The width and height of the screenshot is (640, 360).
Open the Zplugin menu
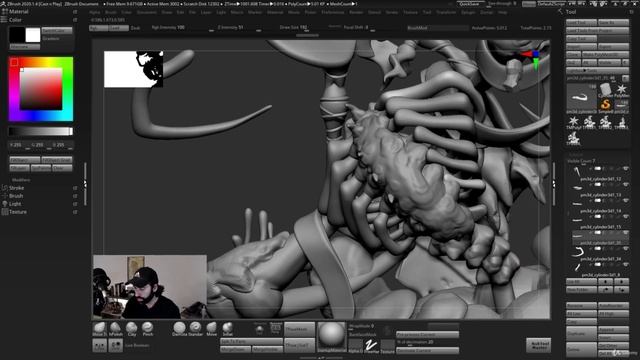pyautogui.click(x=468, y=12)
